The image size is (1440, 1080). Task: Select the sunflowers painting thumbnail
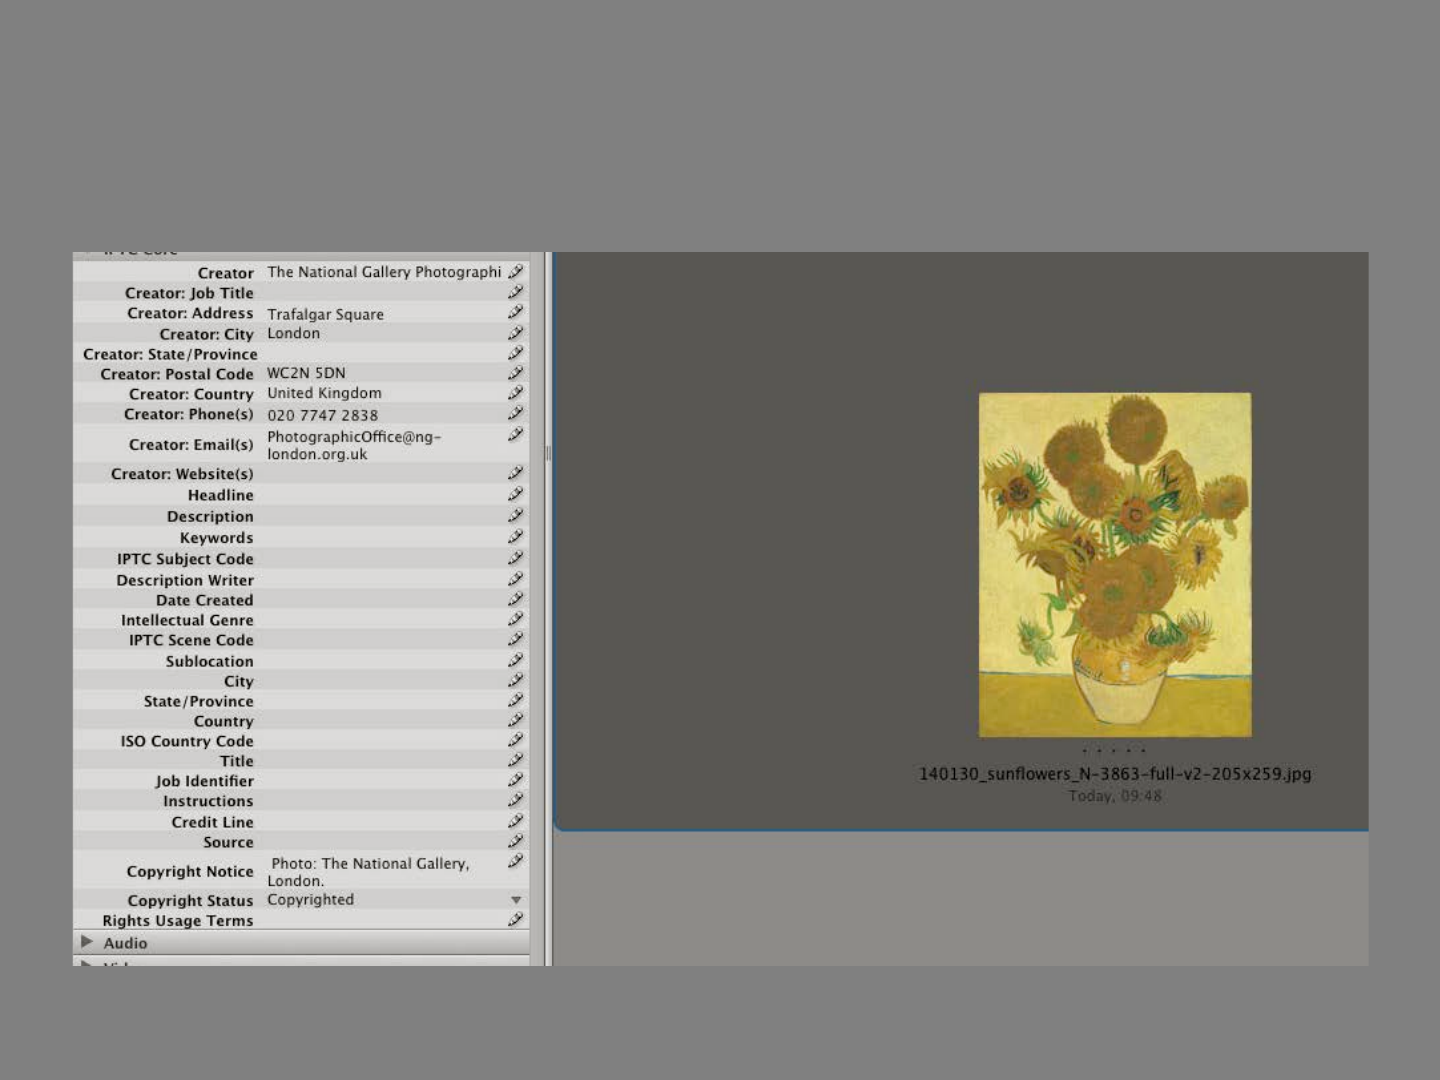1115,565
